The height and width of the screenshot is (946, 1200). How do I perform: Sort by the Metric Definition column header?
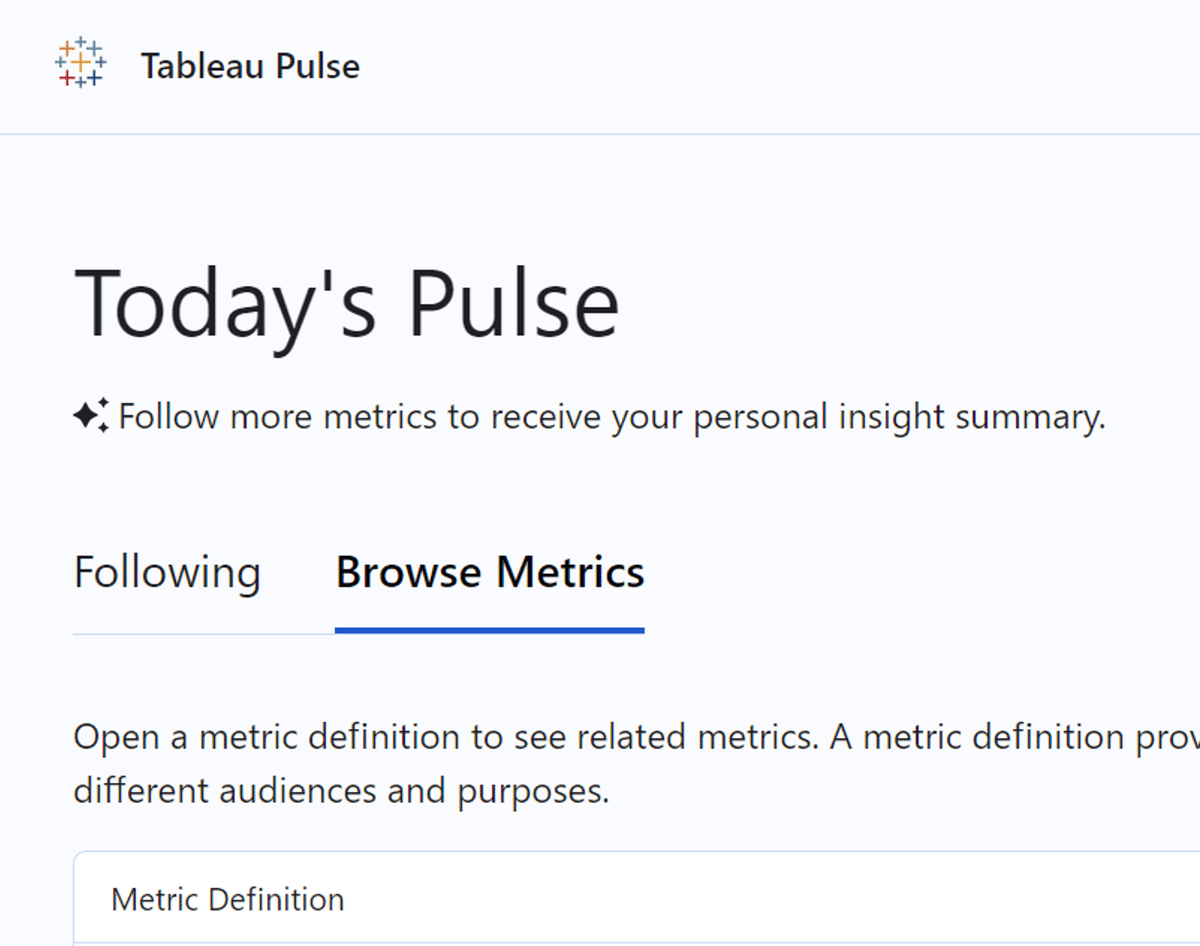click(x=227, y=899)
